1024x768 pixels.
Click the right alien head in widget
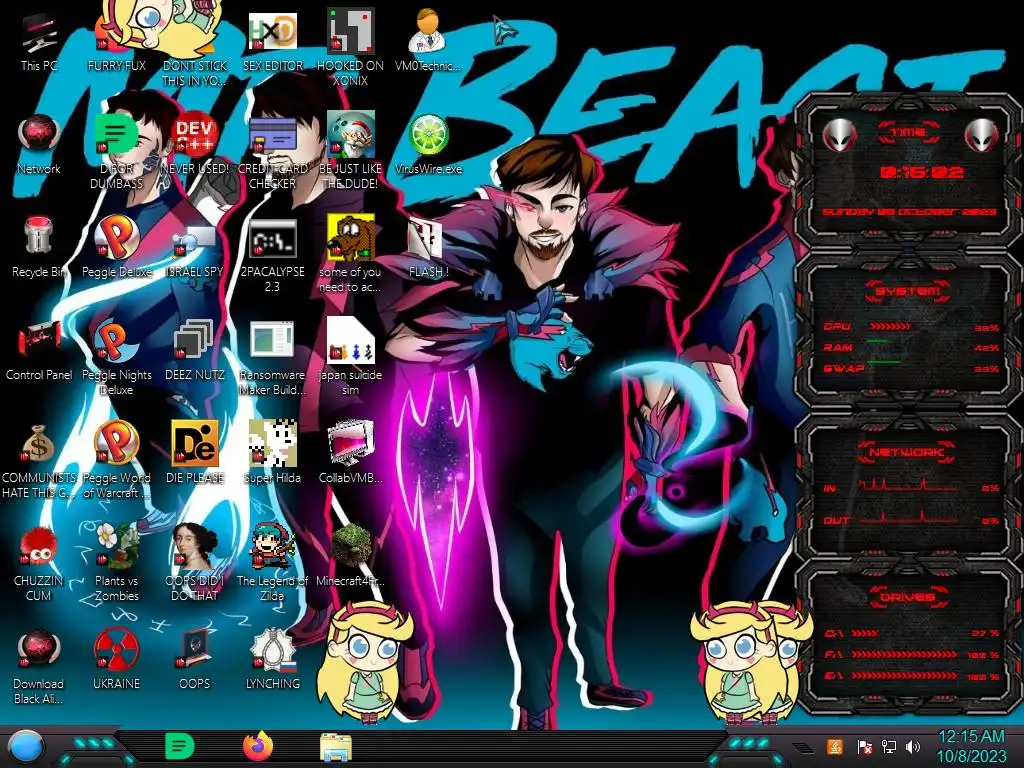coord(982,135)
